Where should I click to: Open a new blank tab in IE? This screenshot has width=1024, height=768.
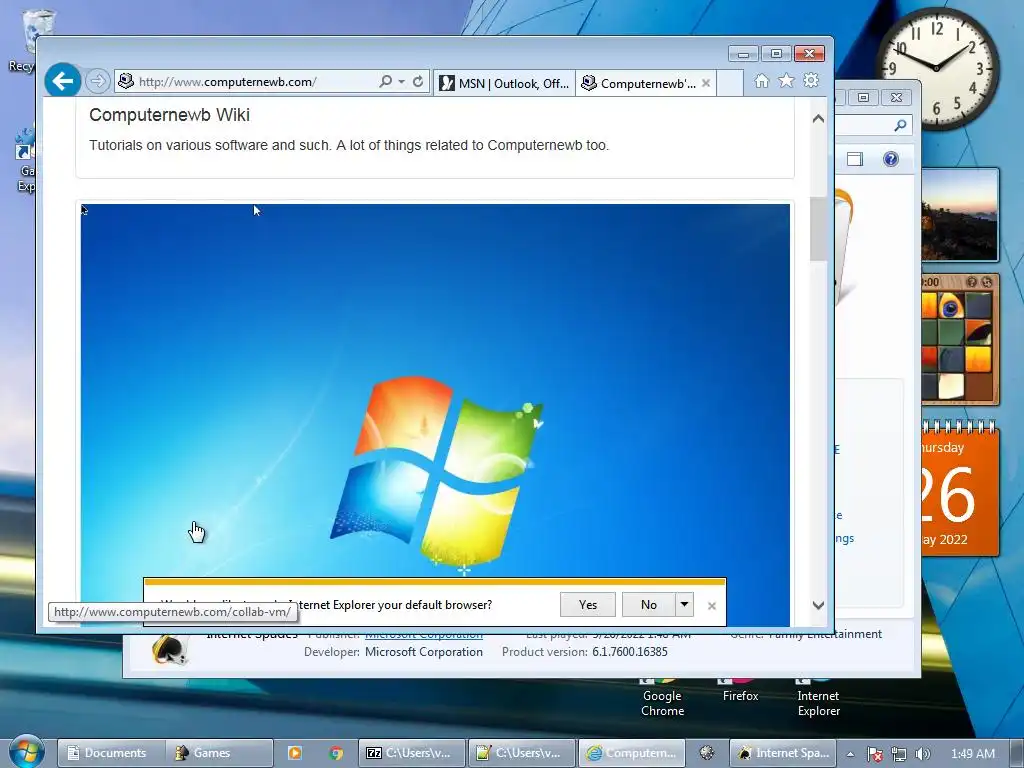(730, 84)
